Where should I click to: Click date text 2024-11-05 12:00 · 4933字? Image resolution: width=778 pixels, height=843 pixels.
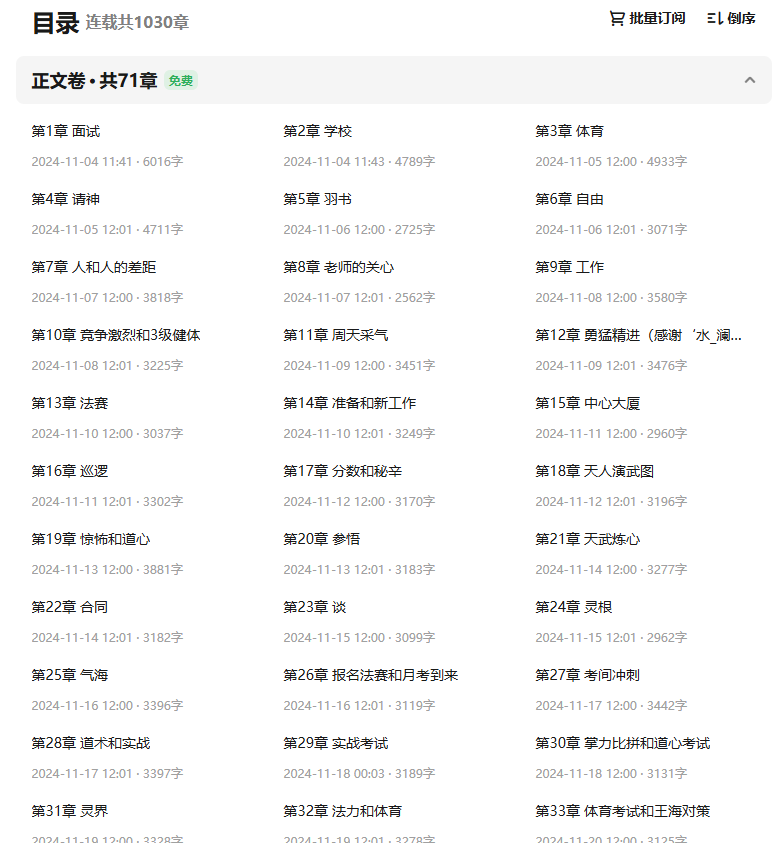coord(611,161)
